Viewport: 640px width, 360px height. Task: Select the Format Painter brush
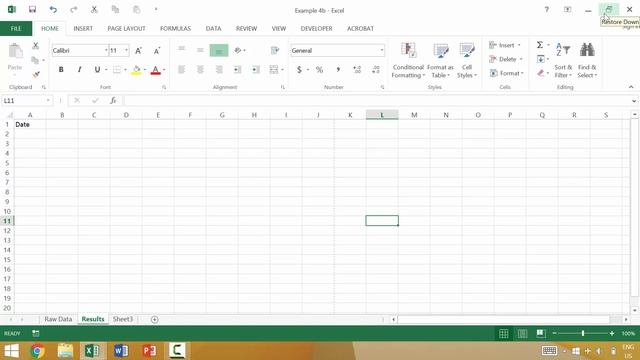click(36, 74)
